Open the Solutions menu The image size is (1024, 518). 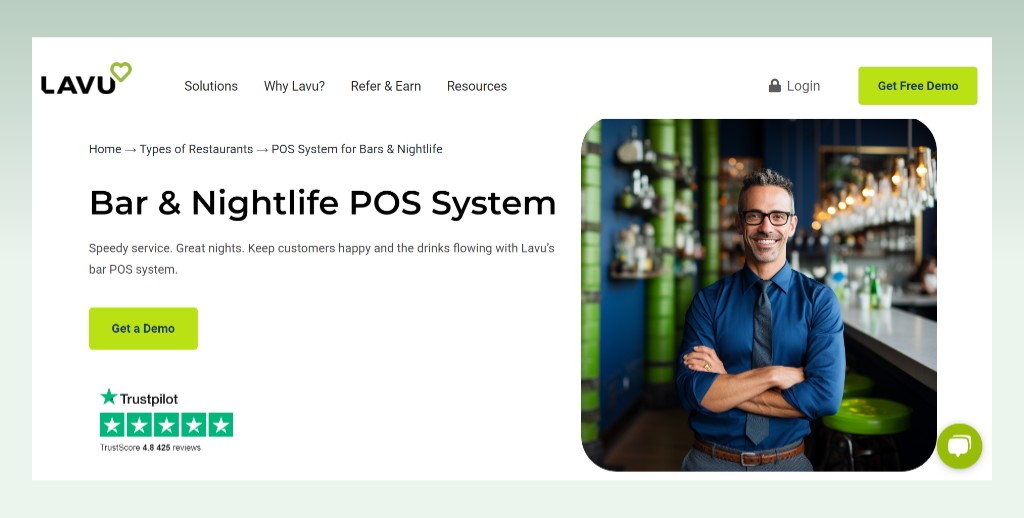[x=211, y=86]
